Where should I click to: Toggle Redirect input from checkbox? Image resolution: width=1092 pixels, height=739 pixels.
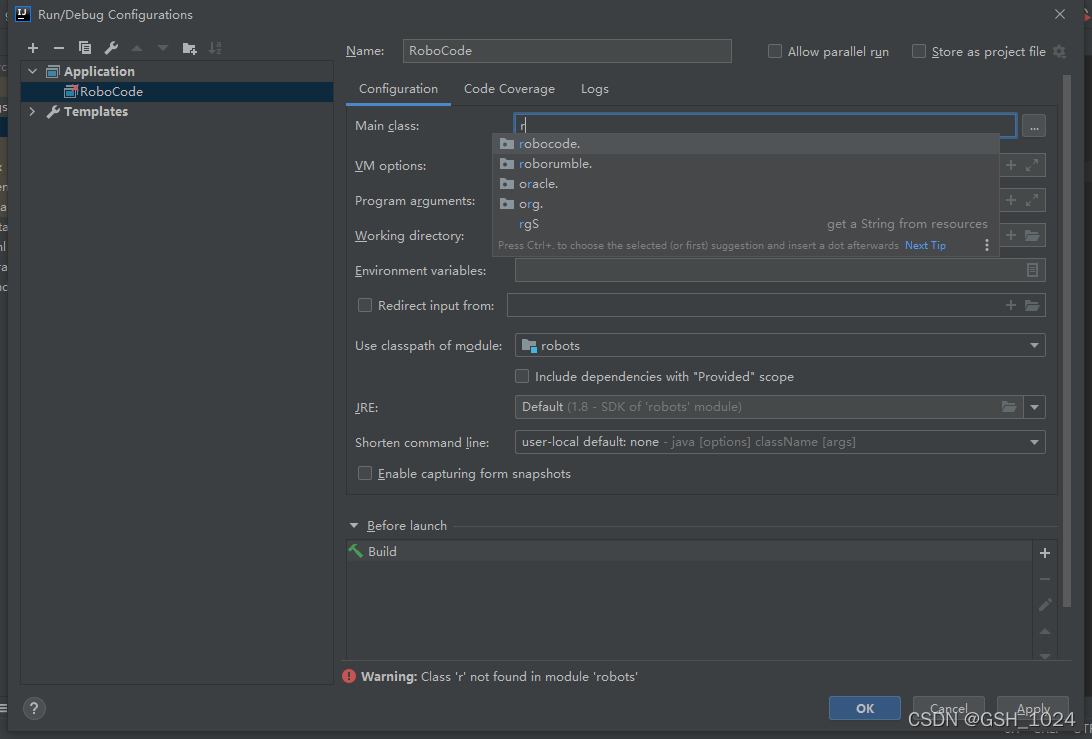coord(365,305)
